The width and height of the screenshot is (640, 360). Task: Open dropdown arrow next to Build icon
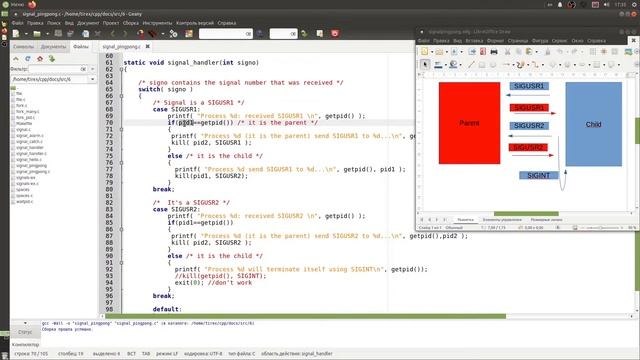point(162,34)
